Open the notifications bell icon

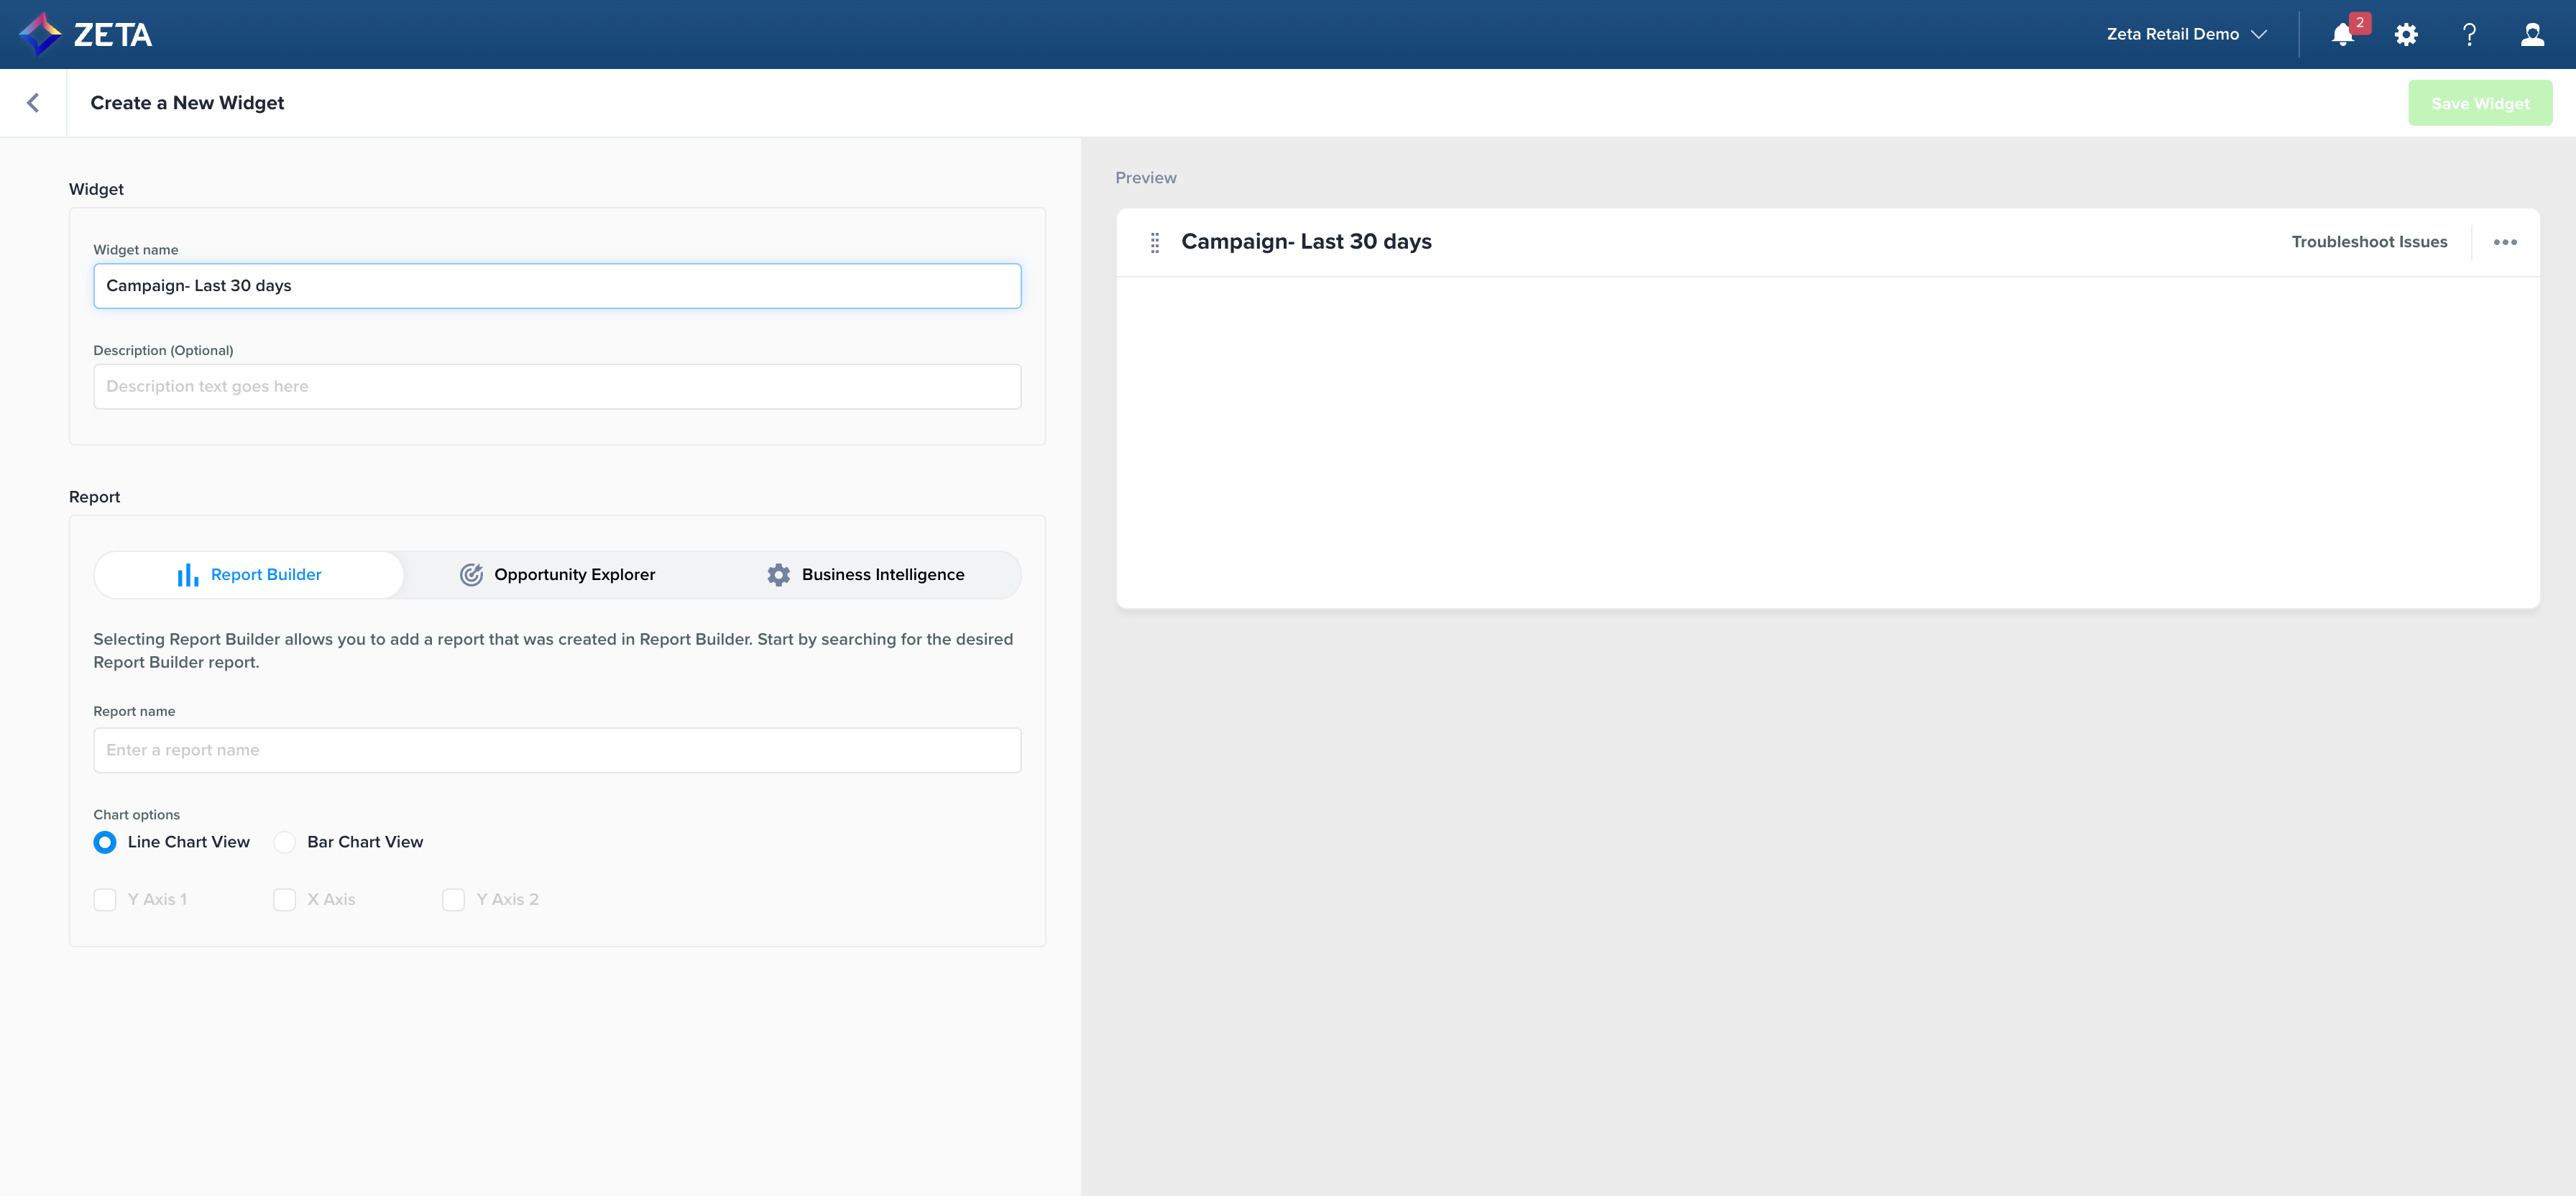(2342, 35)
